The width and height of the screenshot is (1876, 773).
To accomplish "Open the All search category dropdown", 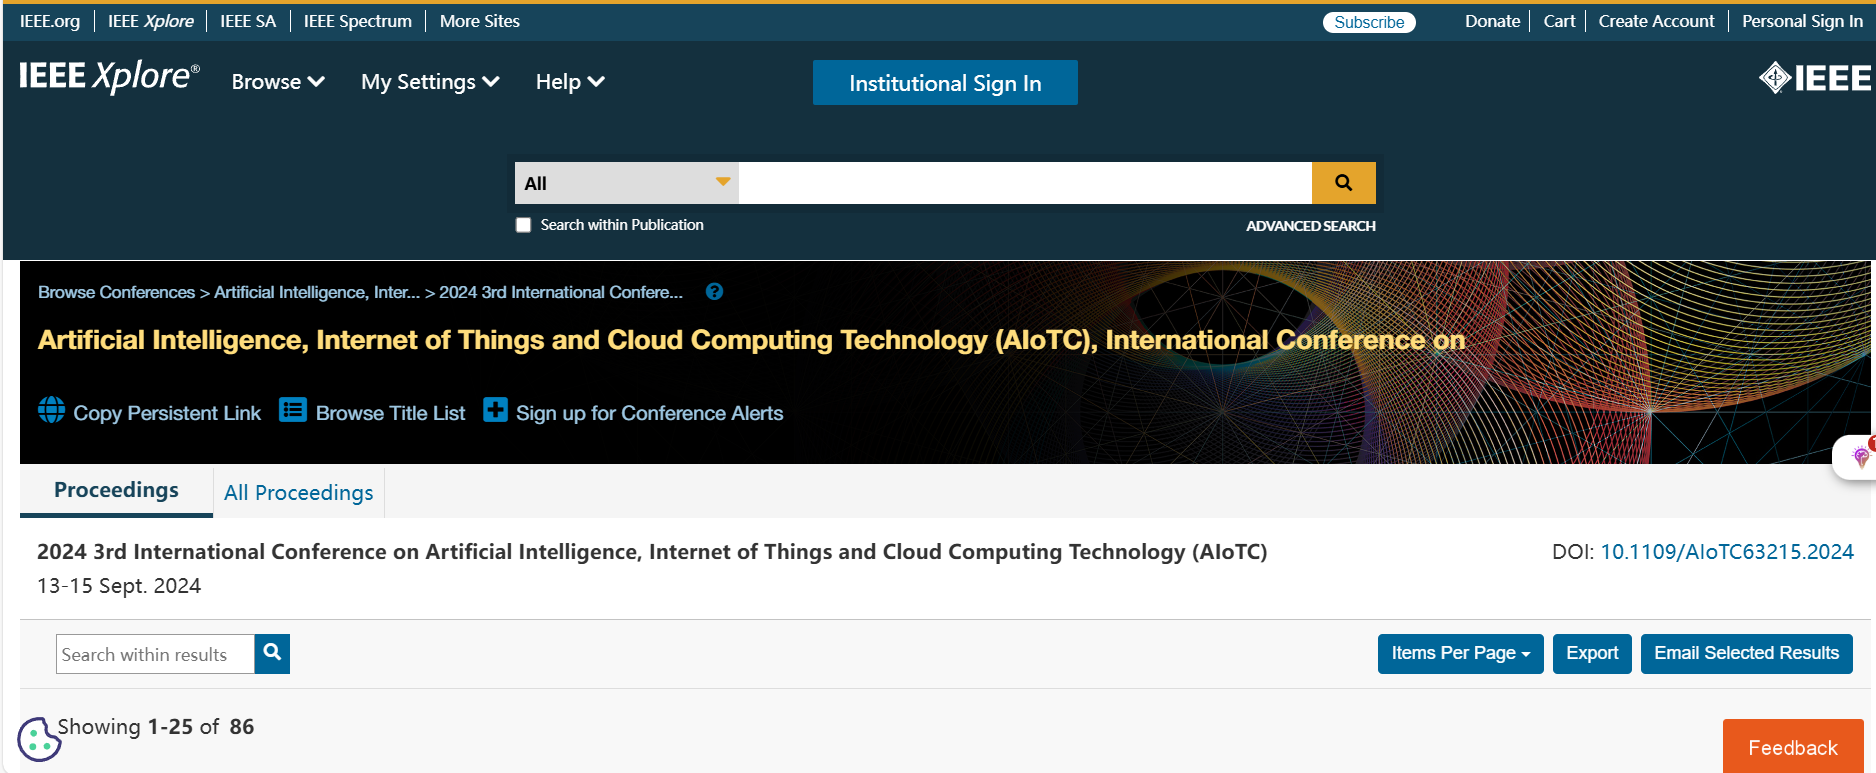I will pos(627,183).
